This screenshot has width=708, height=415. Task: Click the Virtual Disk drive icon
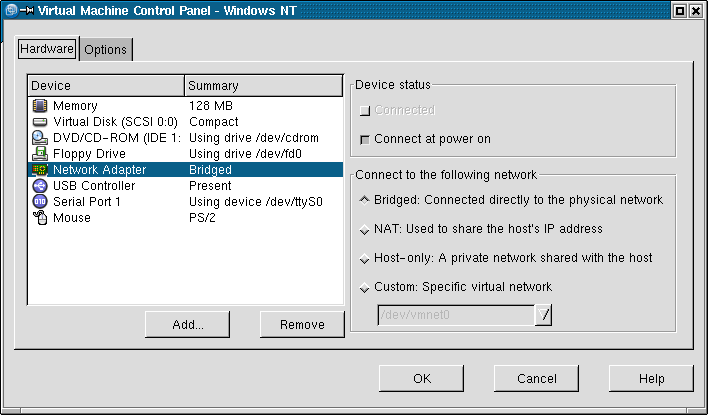pyautogui.click(x=40, y=122)
